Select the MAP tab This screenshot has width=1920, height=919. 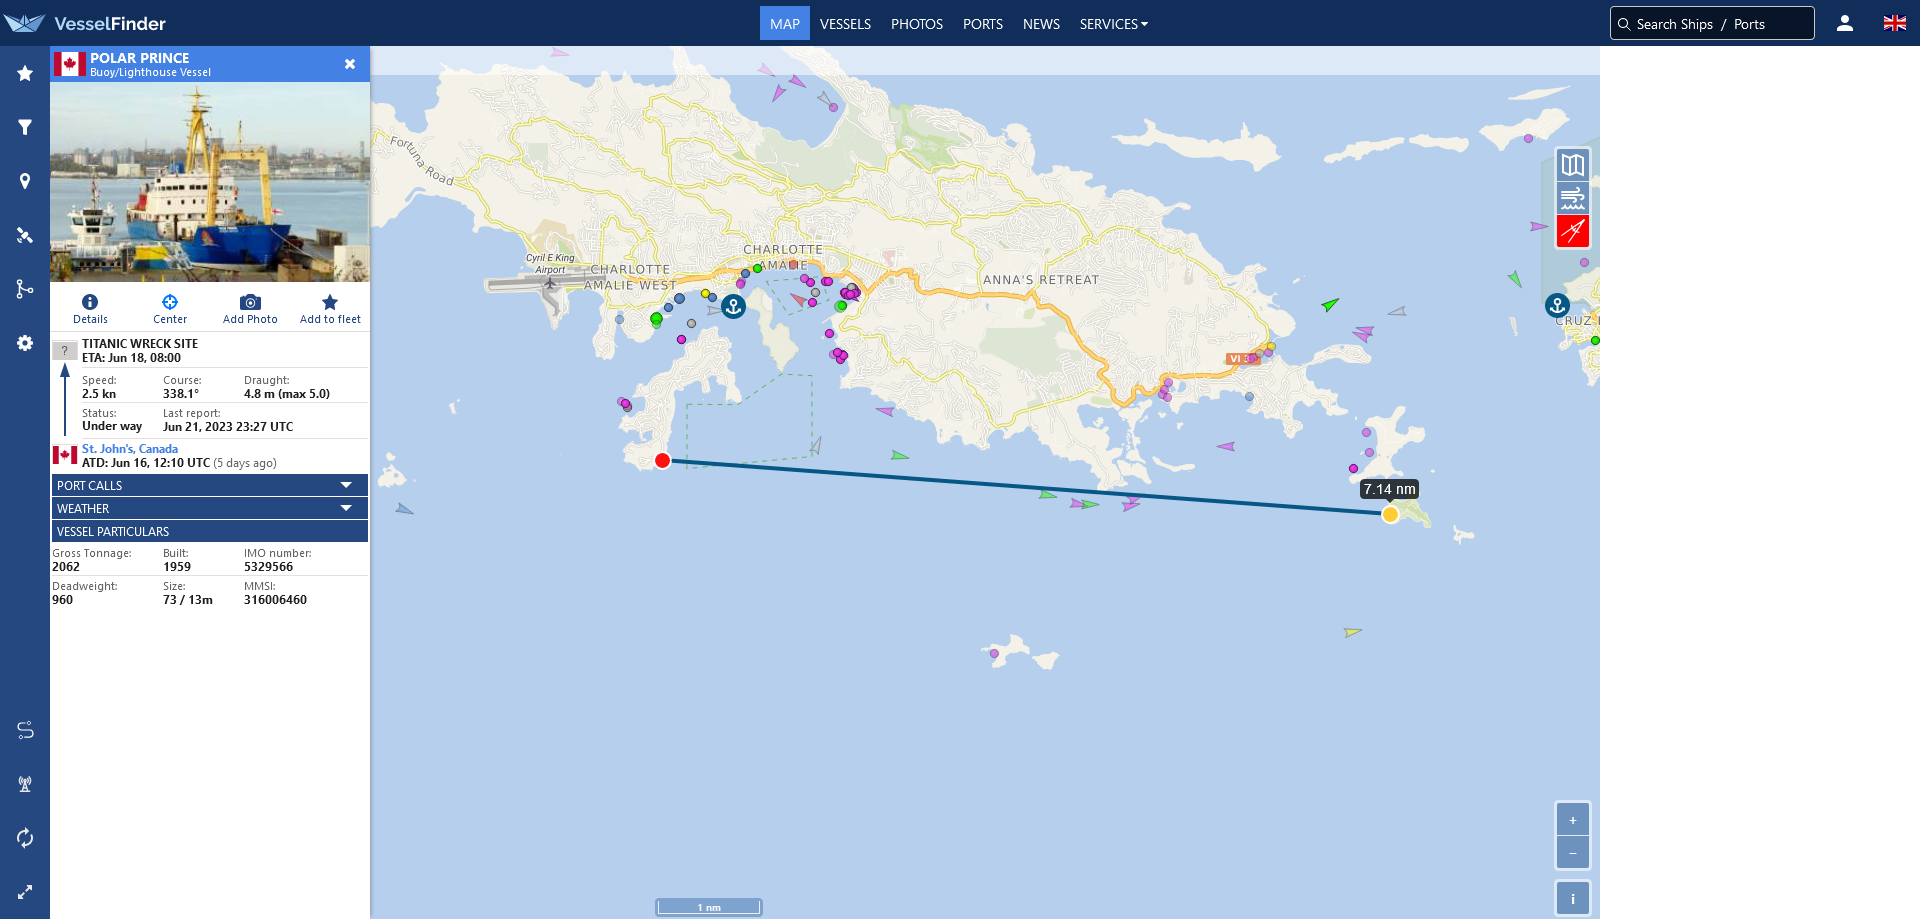pyautogui.click(x=785, y=24)
